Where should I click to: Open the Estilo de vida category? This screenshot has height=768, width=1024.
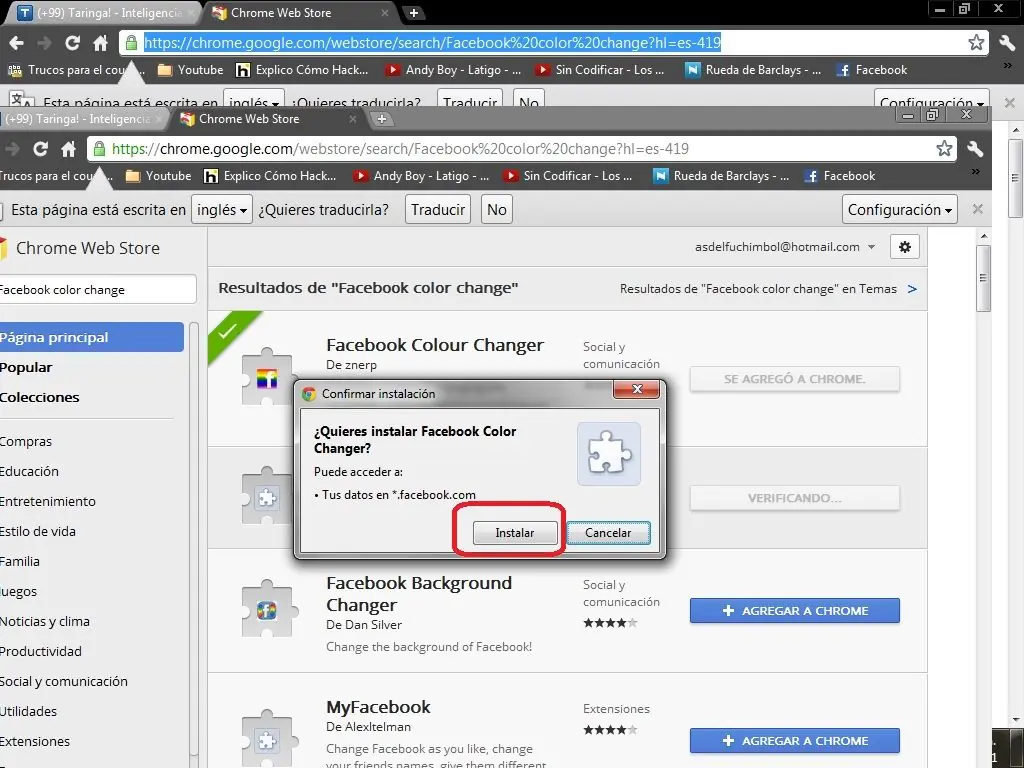[38, 532]
